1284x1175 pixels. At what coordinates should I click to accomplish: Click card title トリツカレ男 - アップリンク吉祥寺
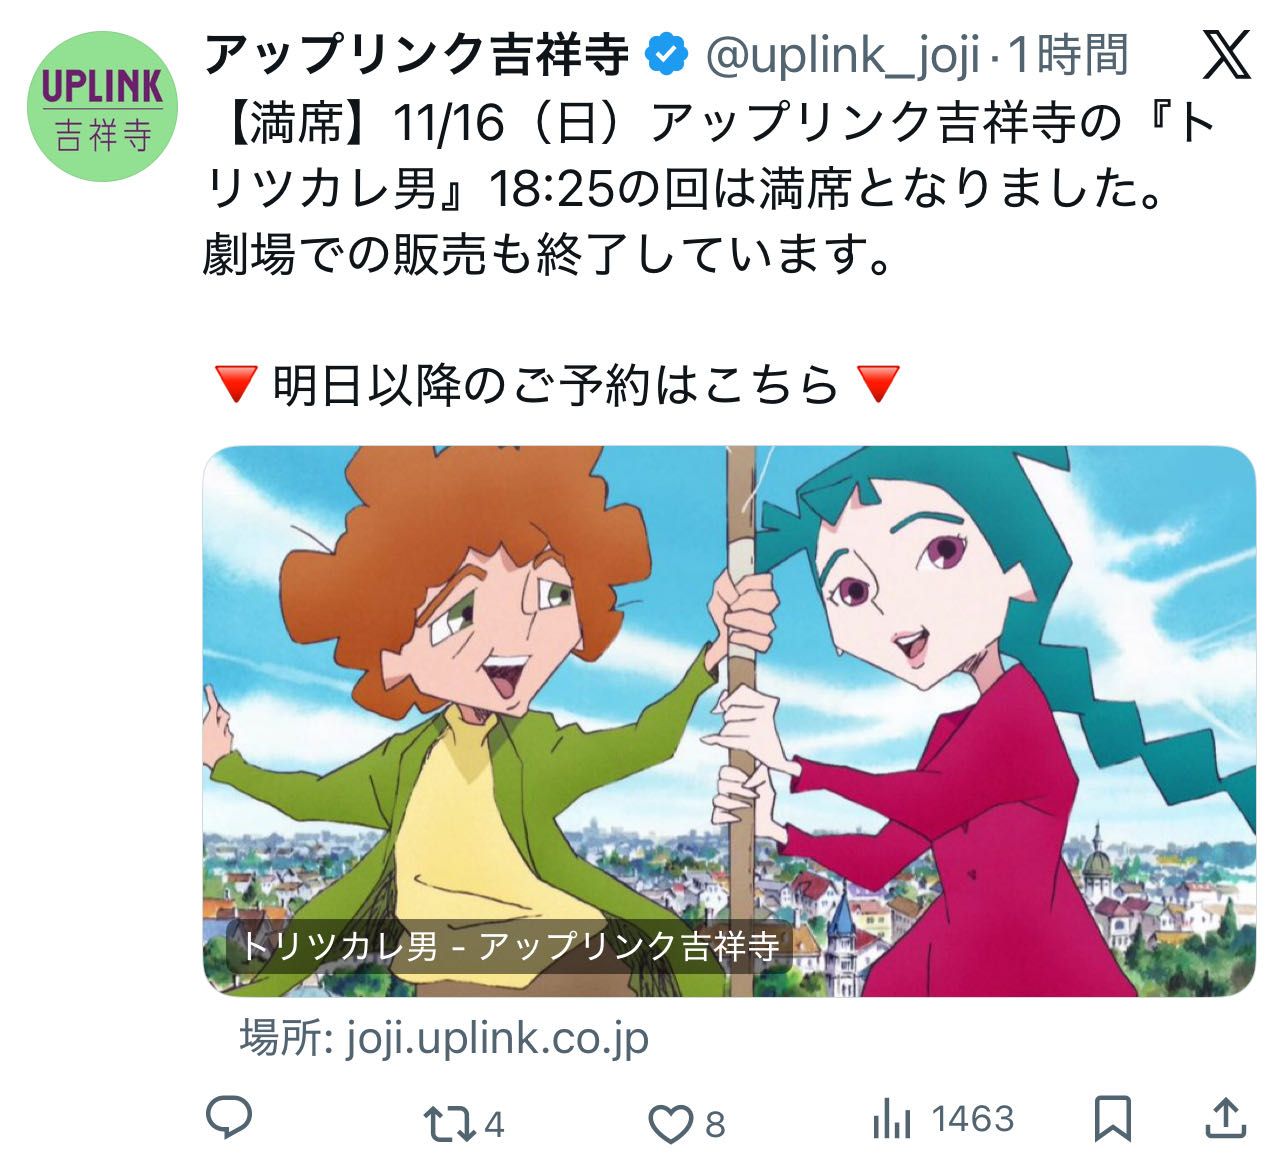coord(510,946)
